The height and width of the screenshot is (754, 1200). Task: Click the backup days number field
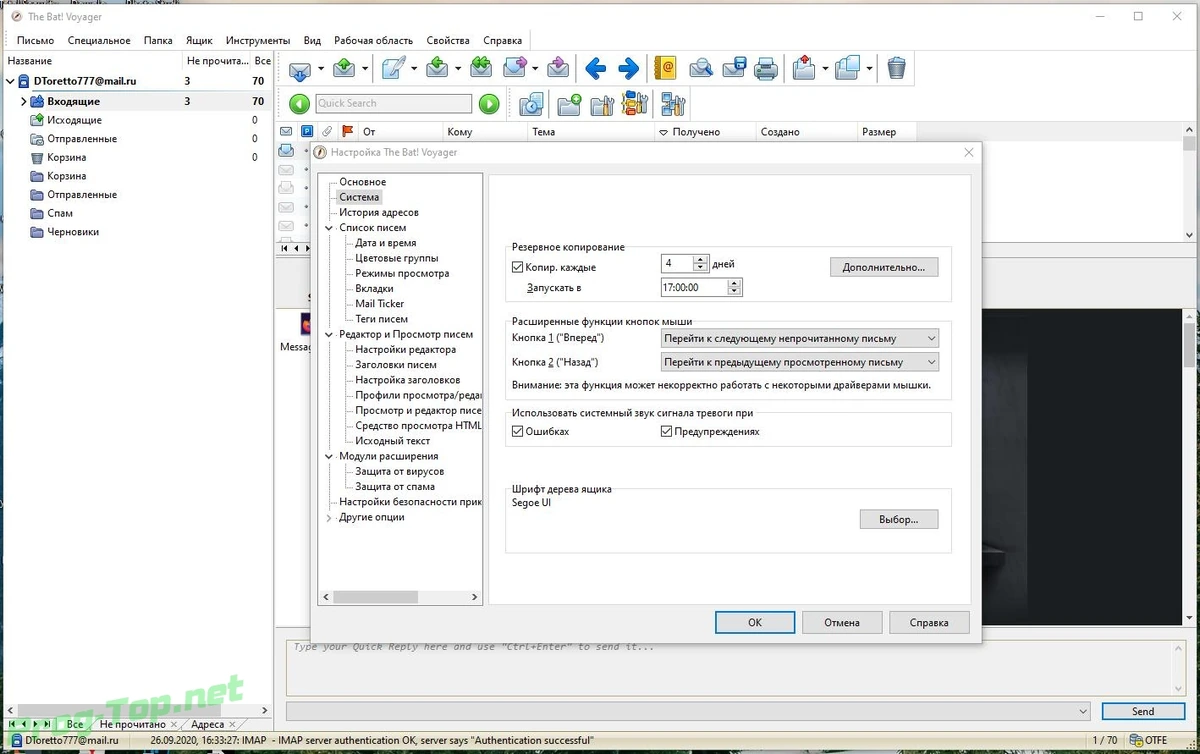677,264
